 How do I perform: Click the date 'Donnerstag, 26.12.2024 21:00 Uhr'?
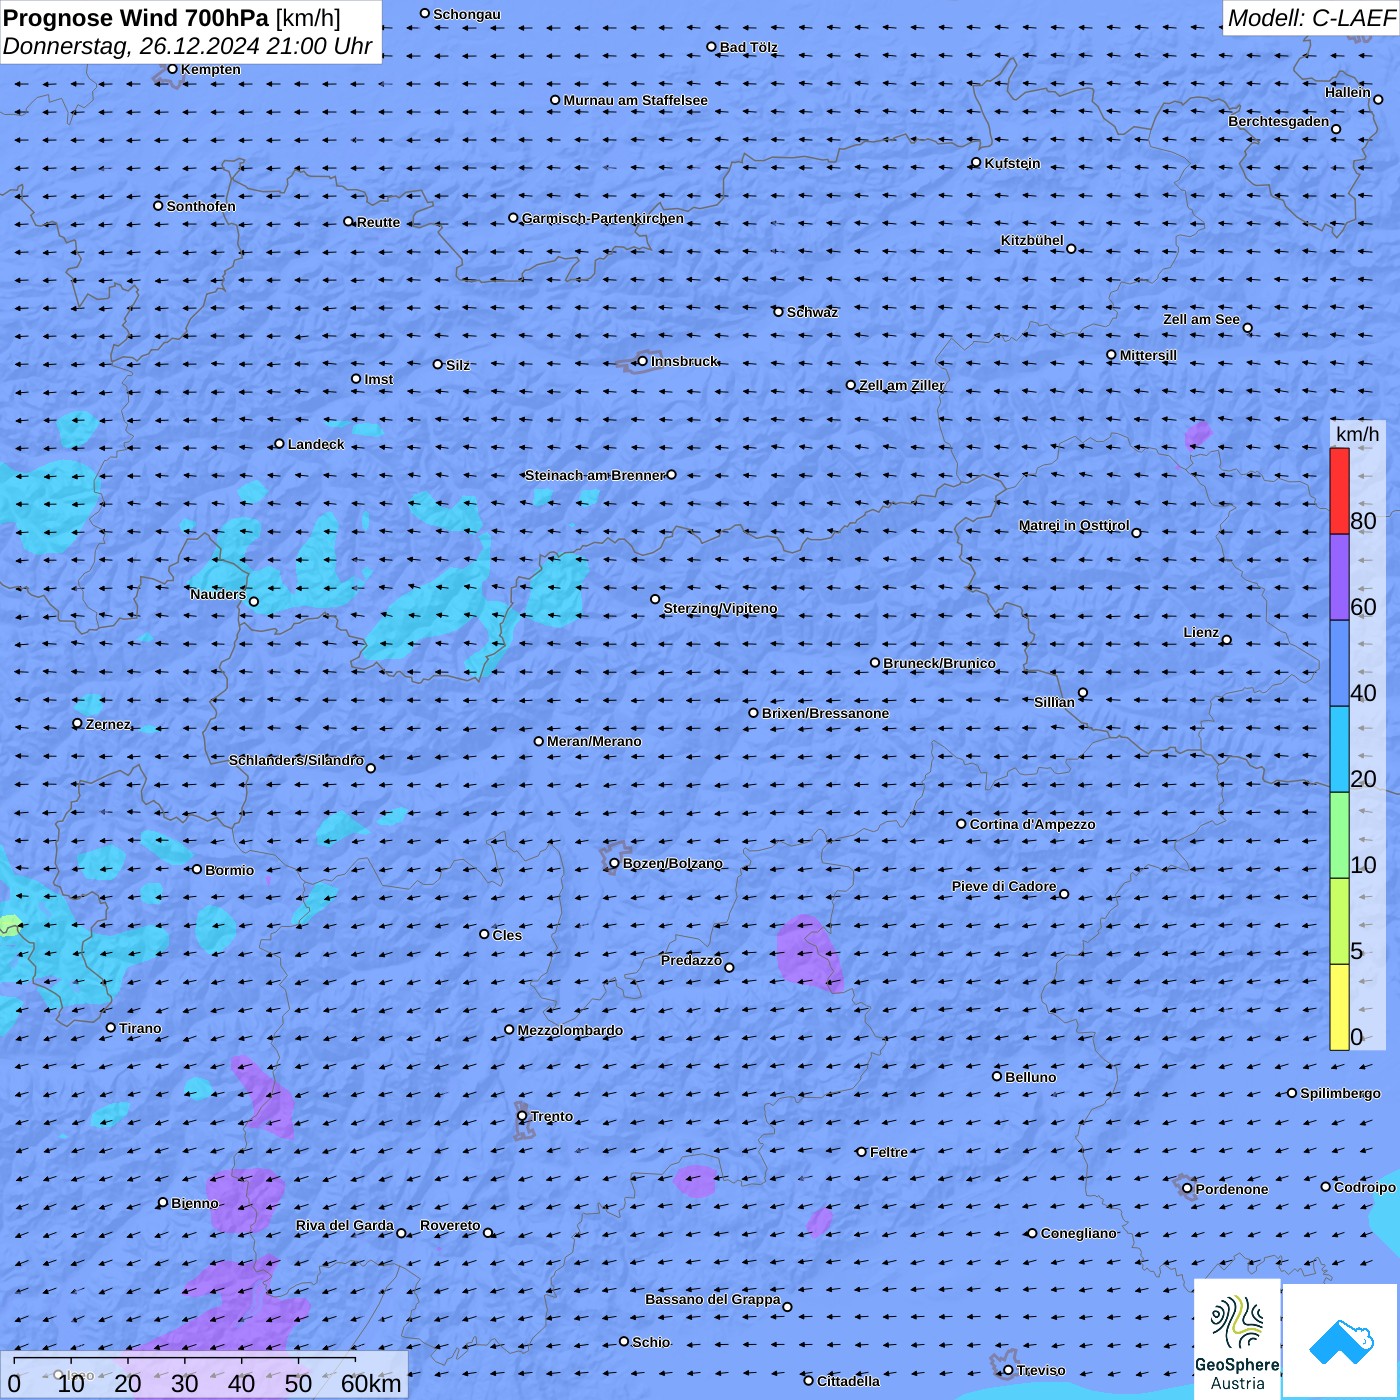(x=188, y=46)
